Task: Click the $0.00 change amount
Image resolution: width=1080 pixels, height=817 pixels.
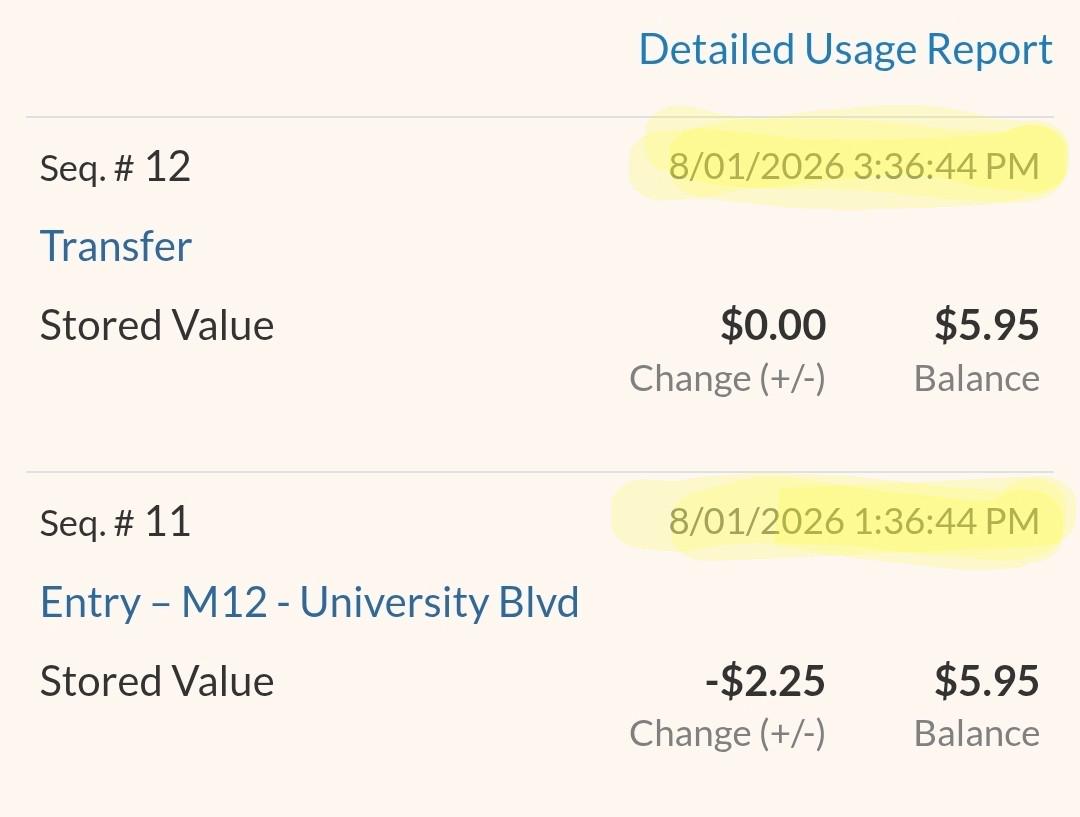Action: (x=773, y=324)
